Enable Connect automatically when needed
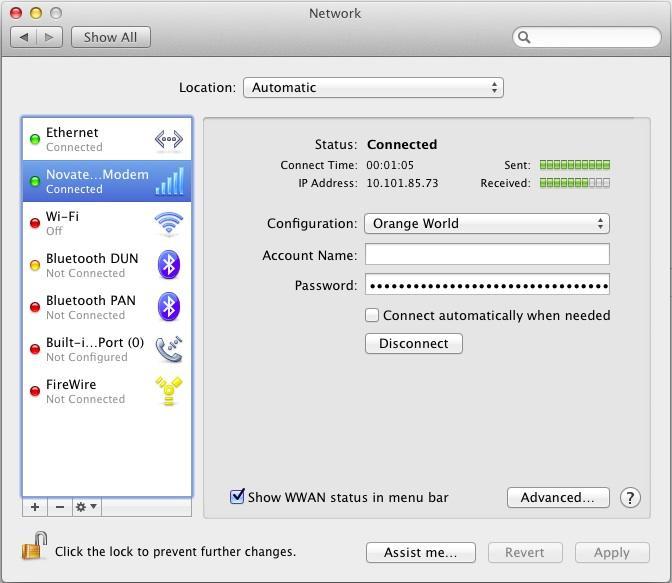The width and height of the screenshot is (672, 583). (x=372, y=315)
